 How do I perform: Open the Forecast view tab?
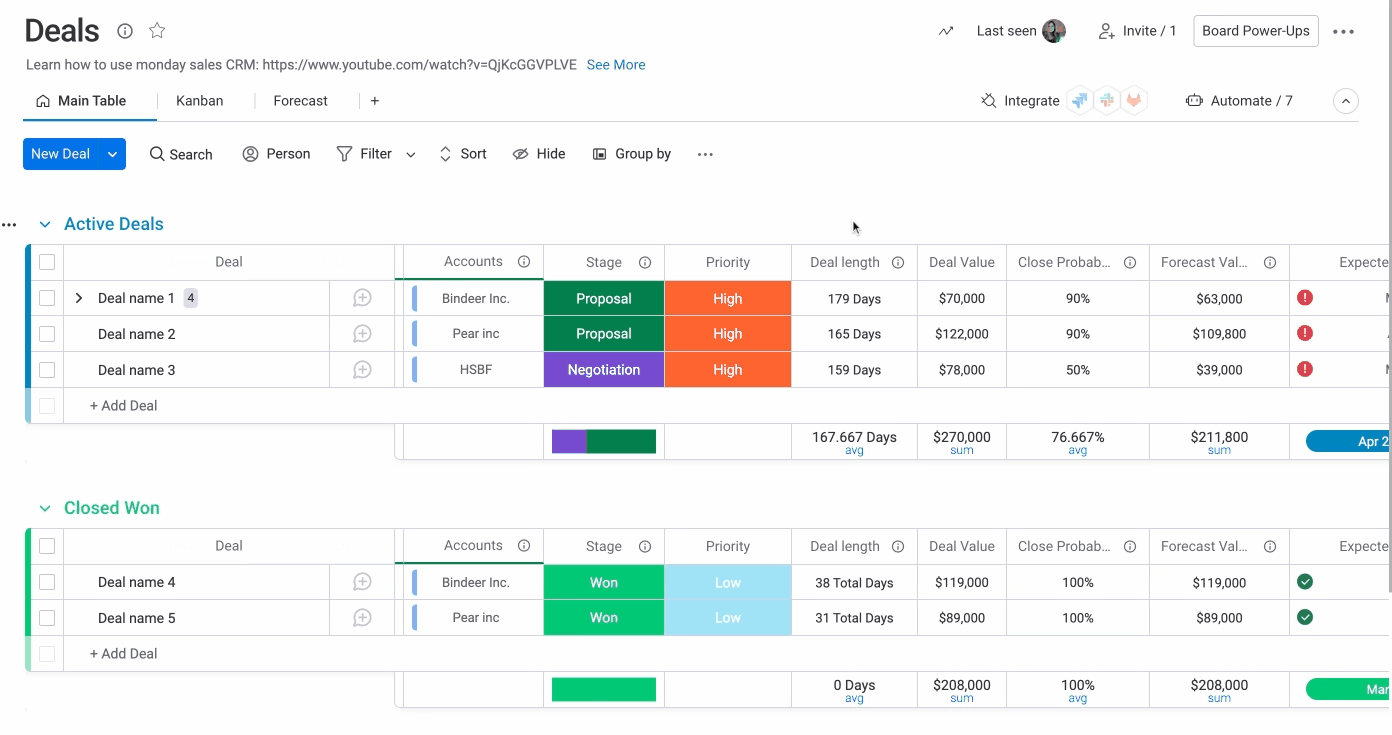coord(300,100)
